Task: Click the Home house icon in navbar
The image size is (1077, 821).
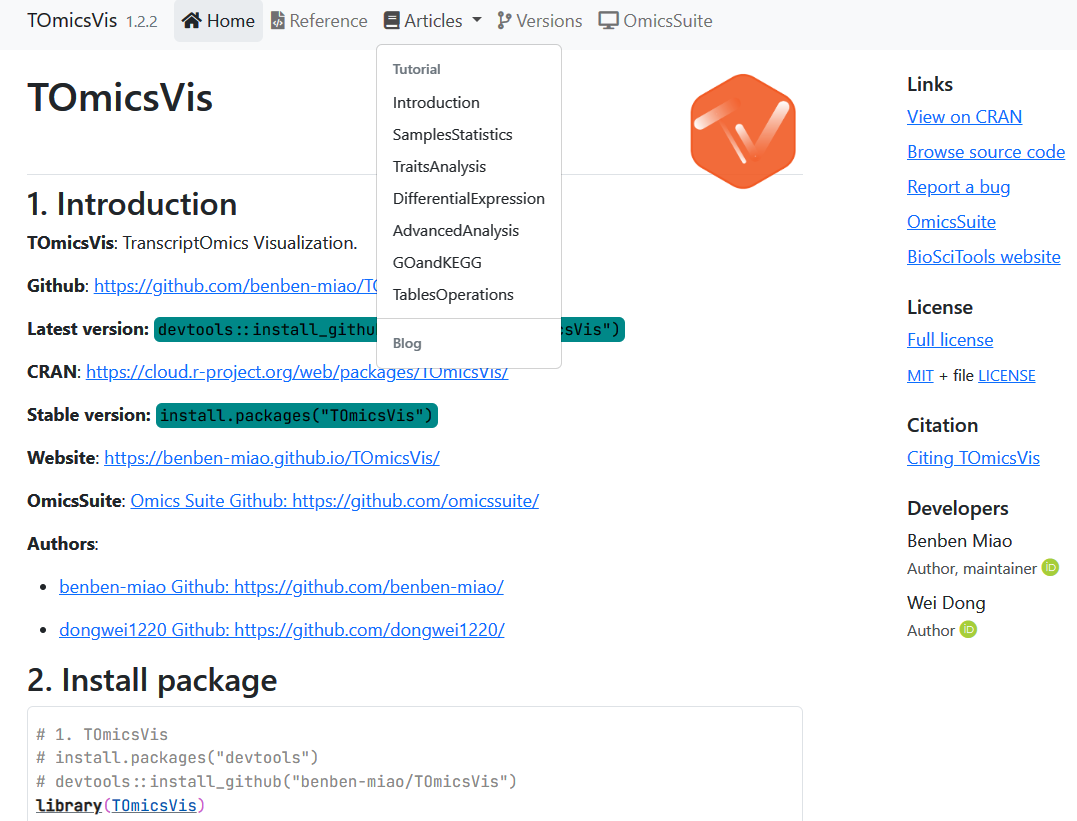Action: tap(192, 21)
